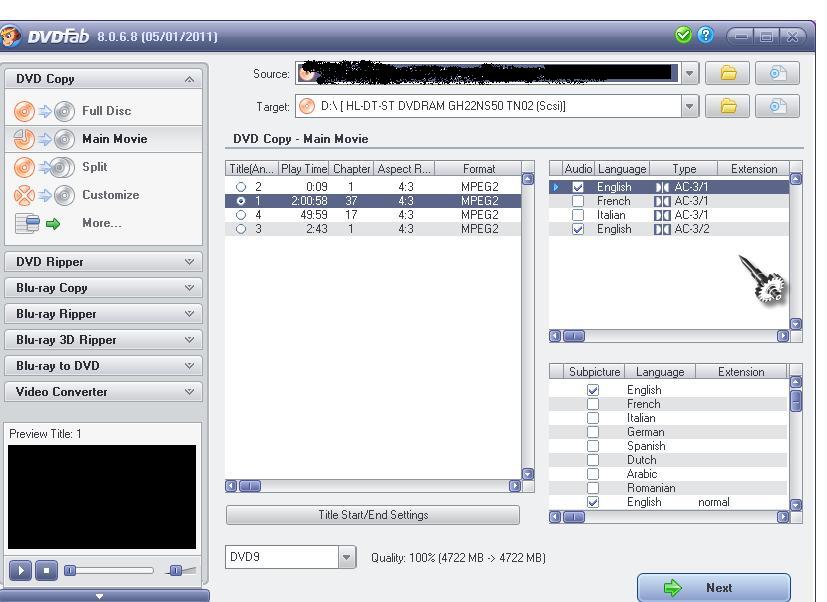The width and height of the screenshot is (827, 602).
Task: Click the Customize disc icon
Action: pos(44,195)
